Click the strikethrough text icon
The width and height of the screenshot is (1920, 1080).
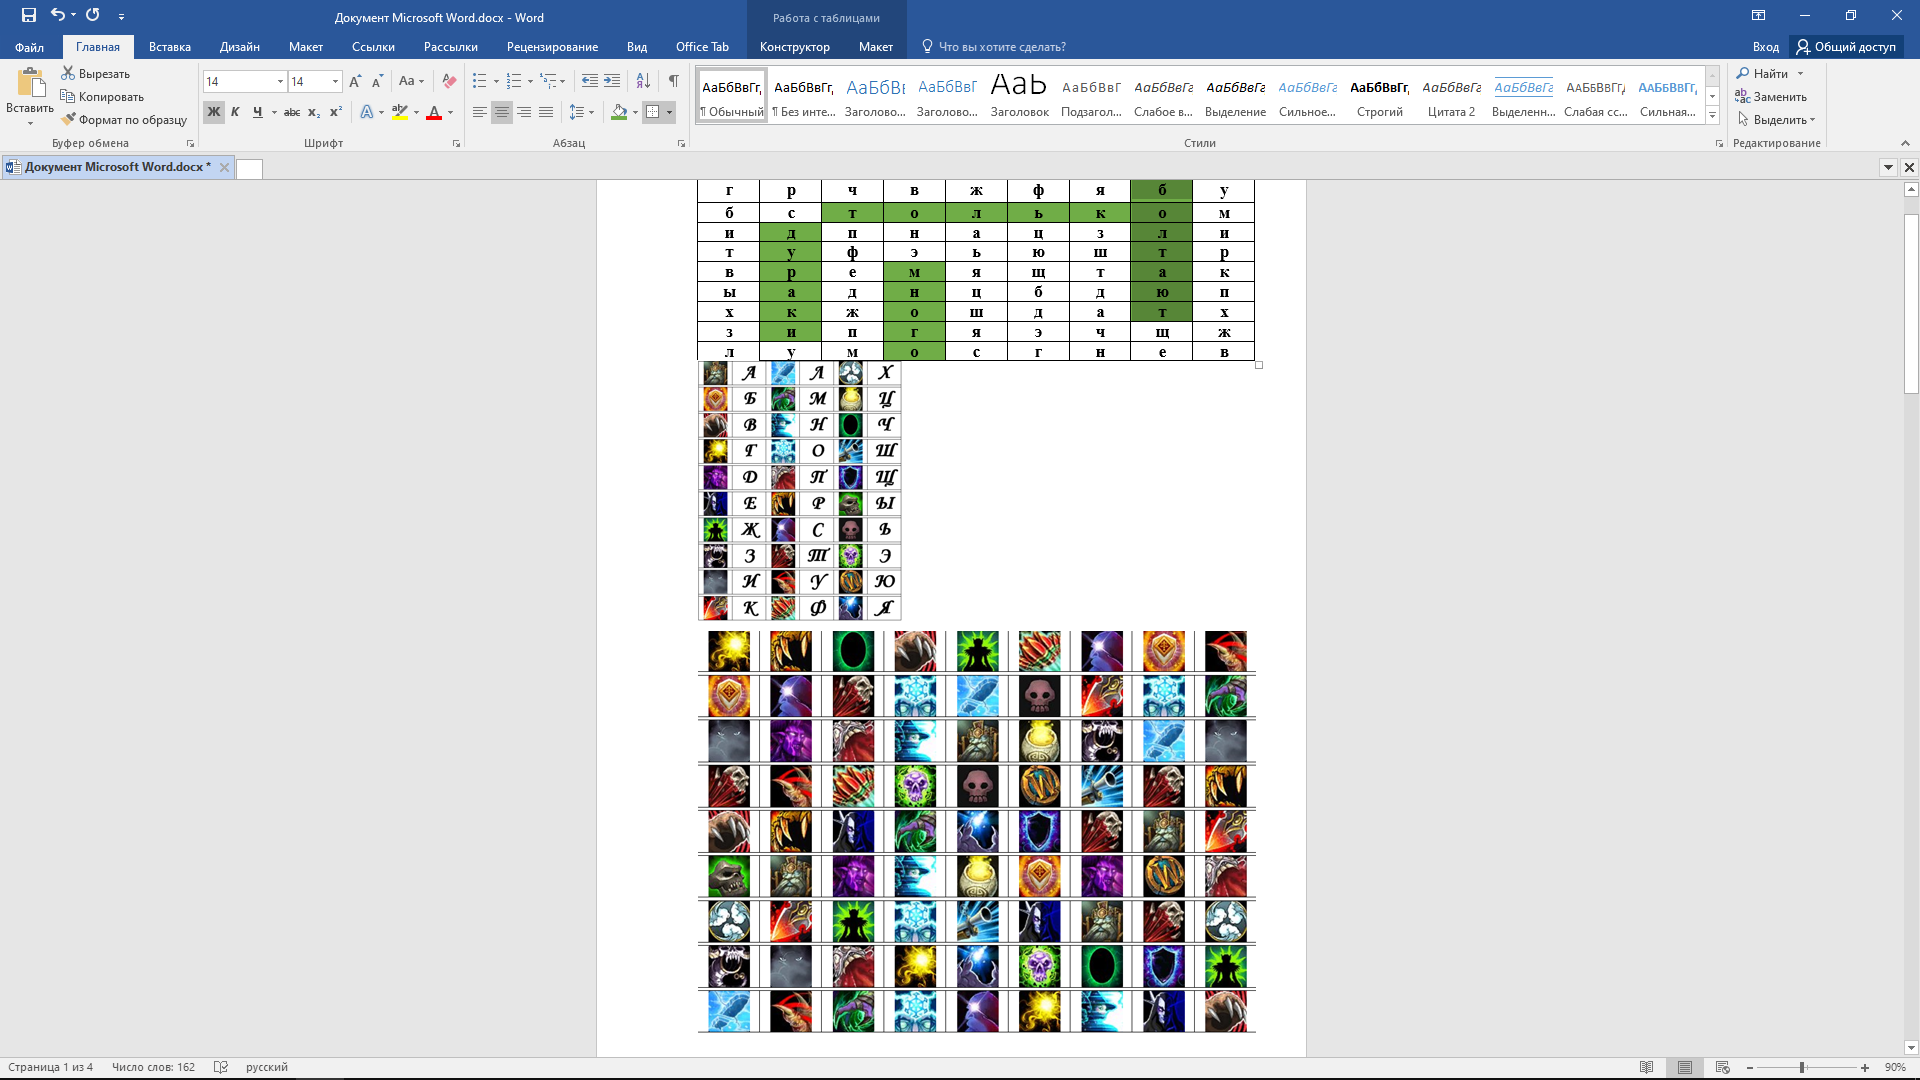pyautogui.click(x=291, y=112)
